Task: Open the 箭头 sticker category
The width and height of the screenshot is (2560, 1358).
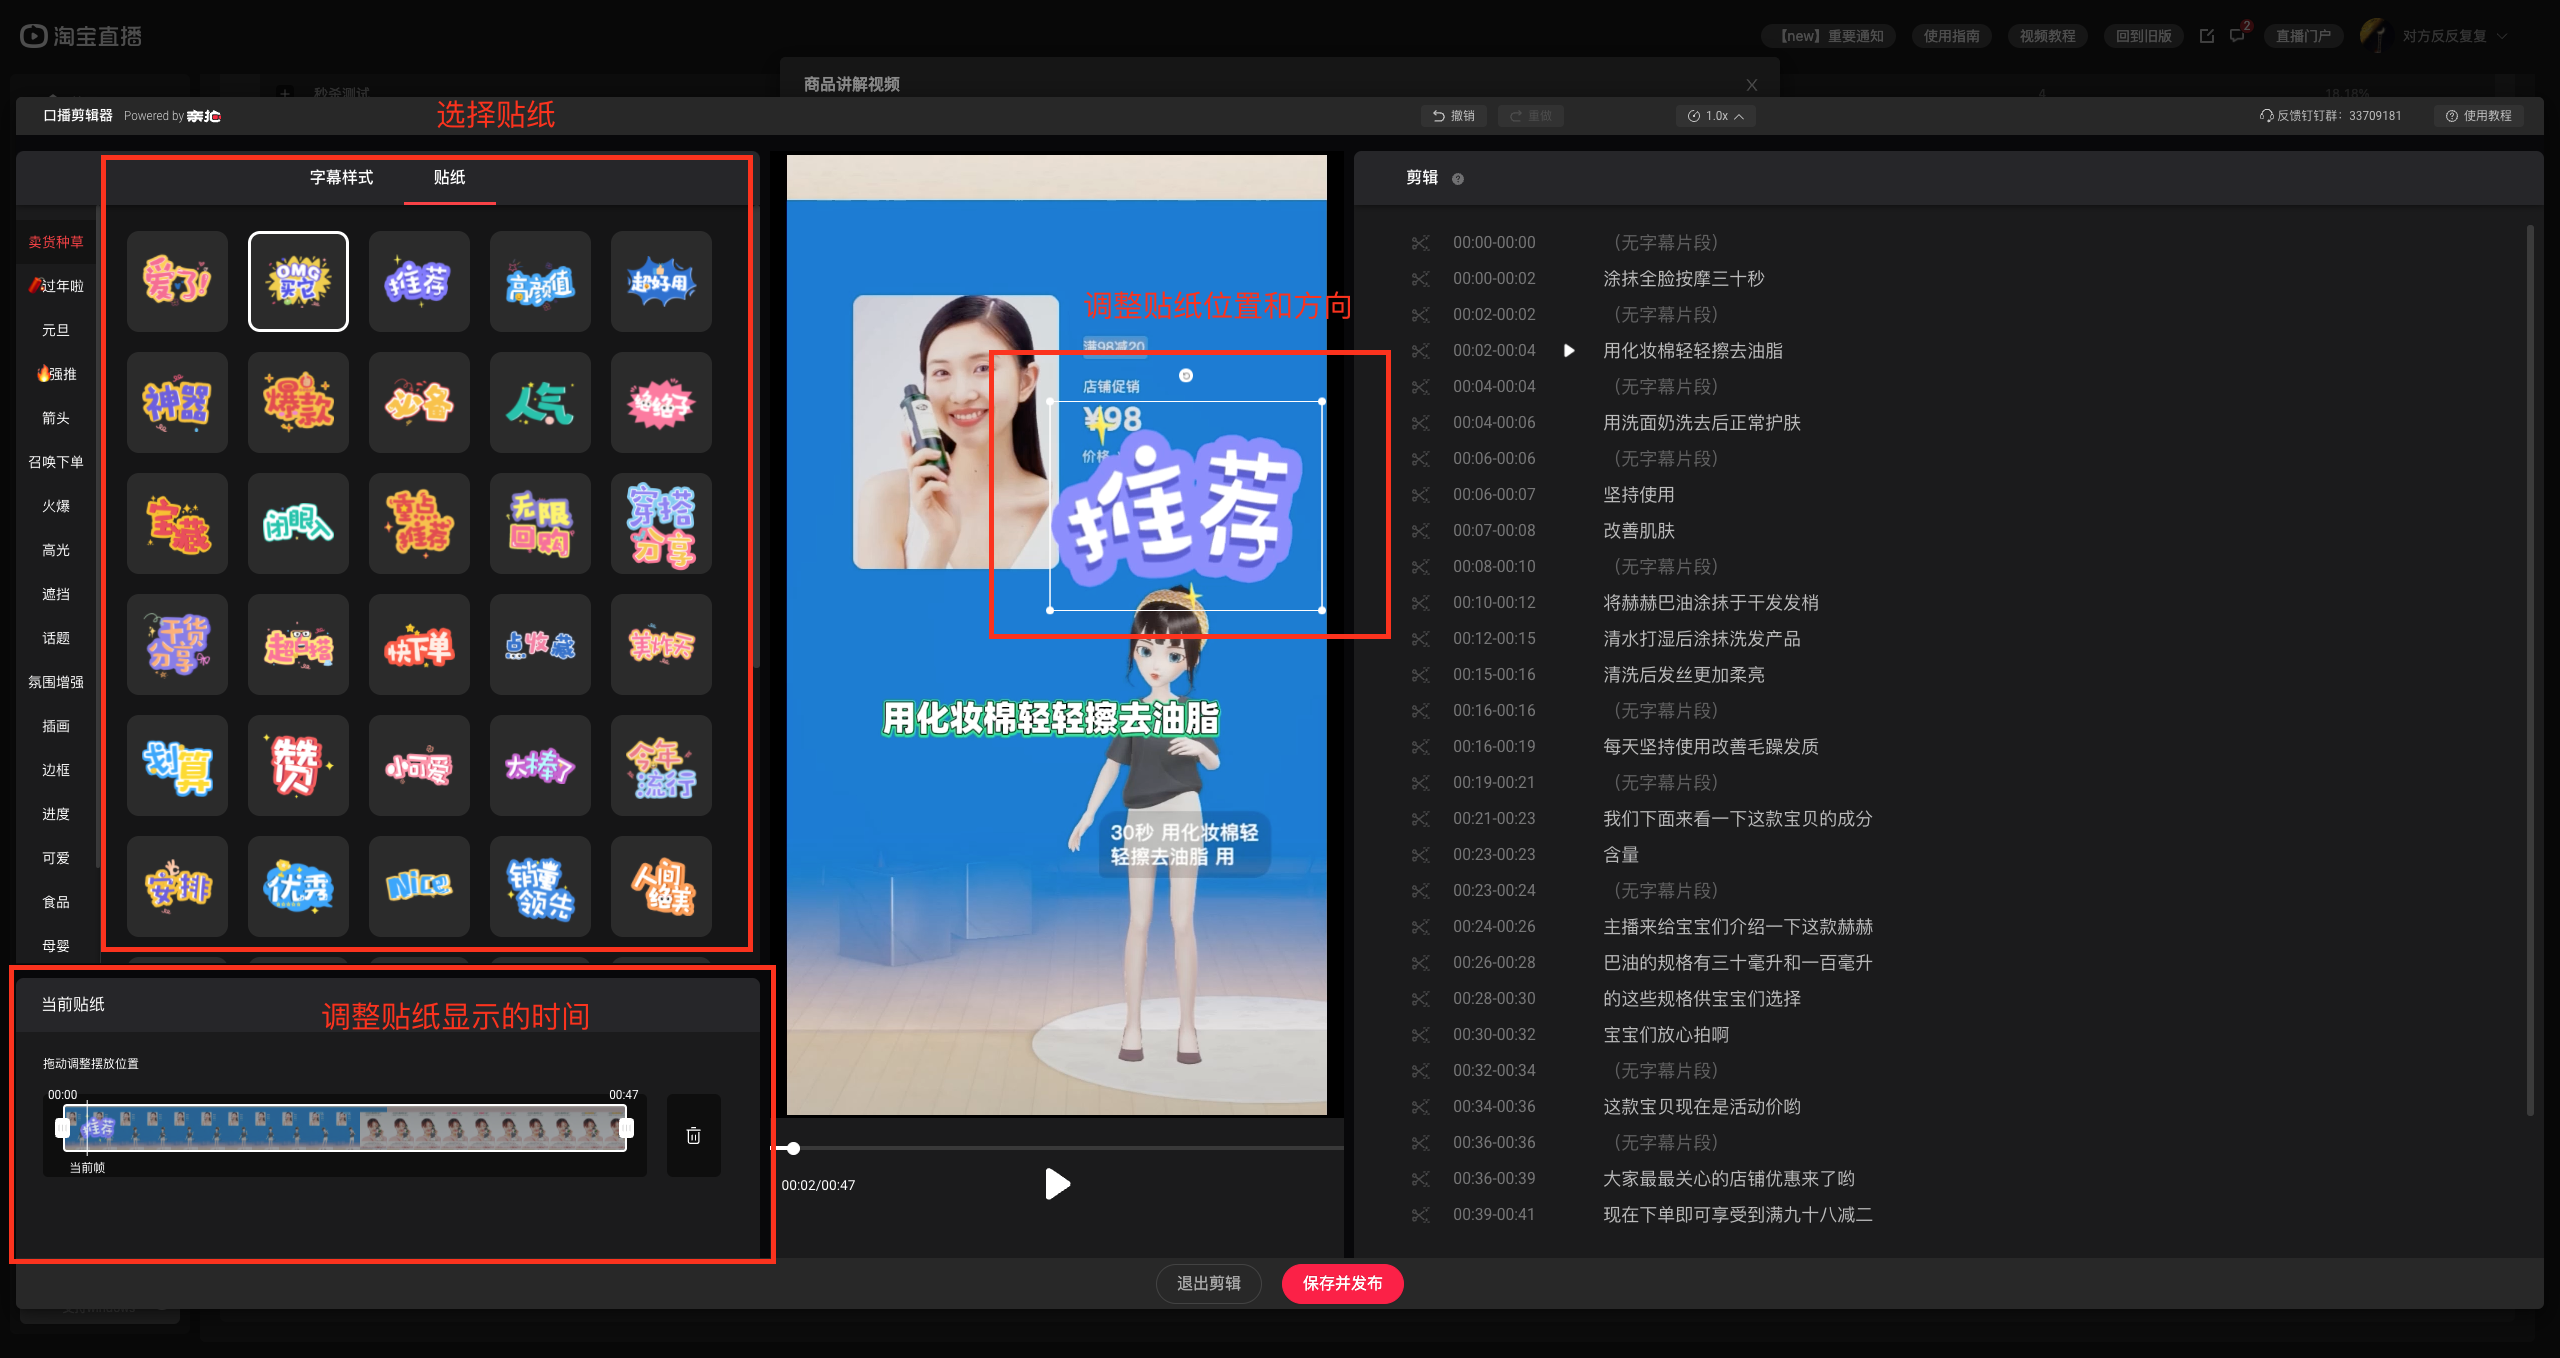Action: [56, 418]
